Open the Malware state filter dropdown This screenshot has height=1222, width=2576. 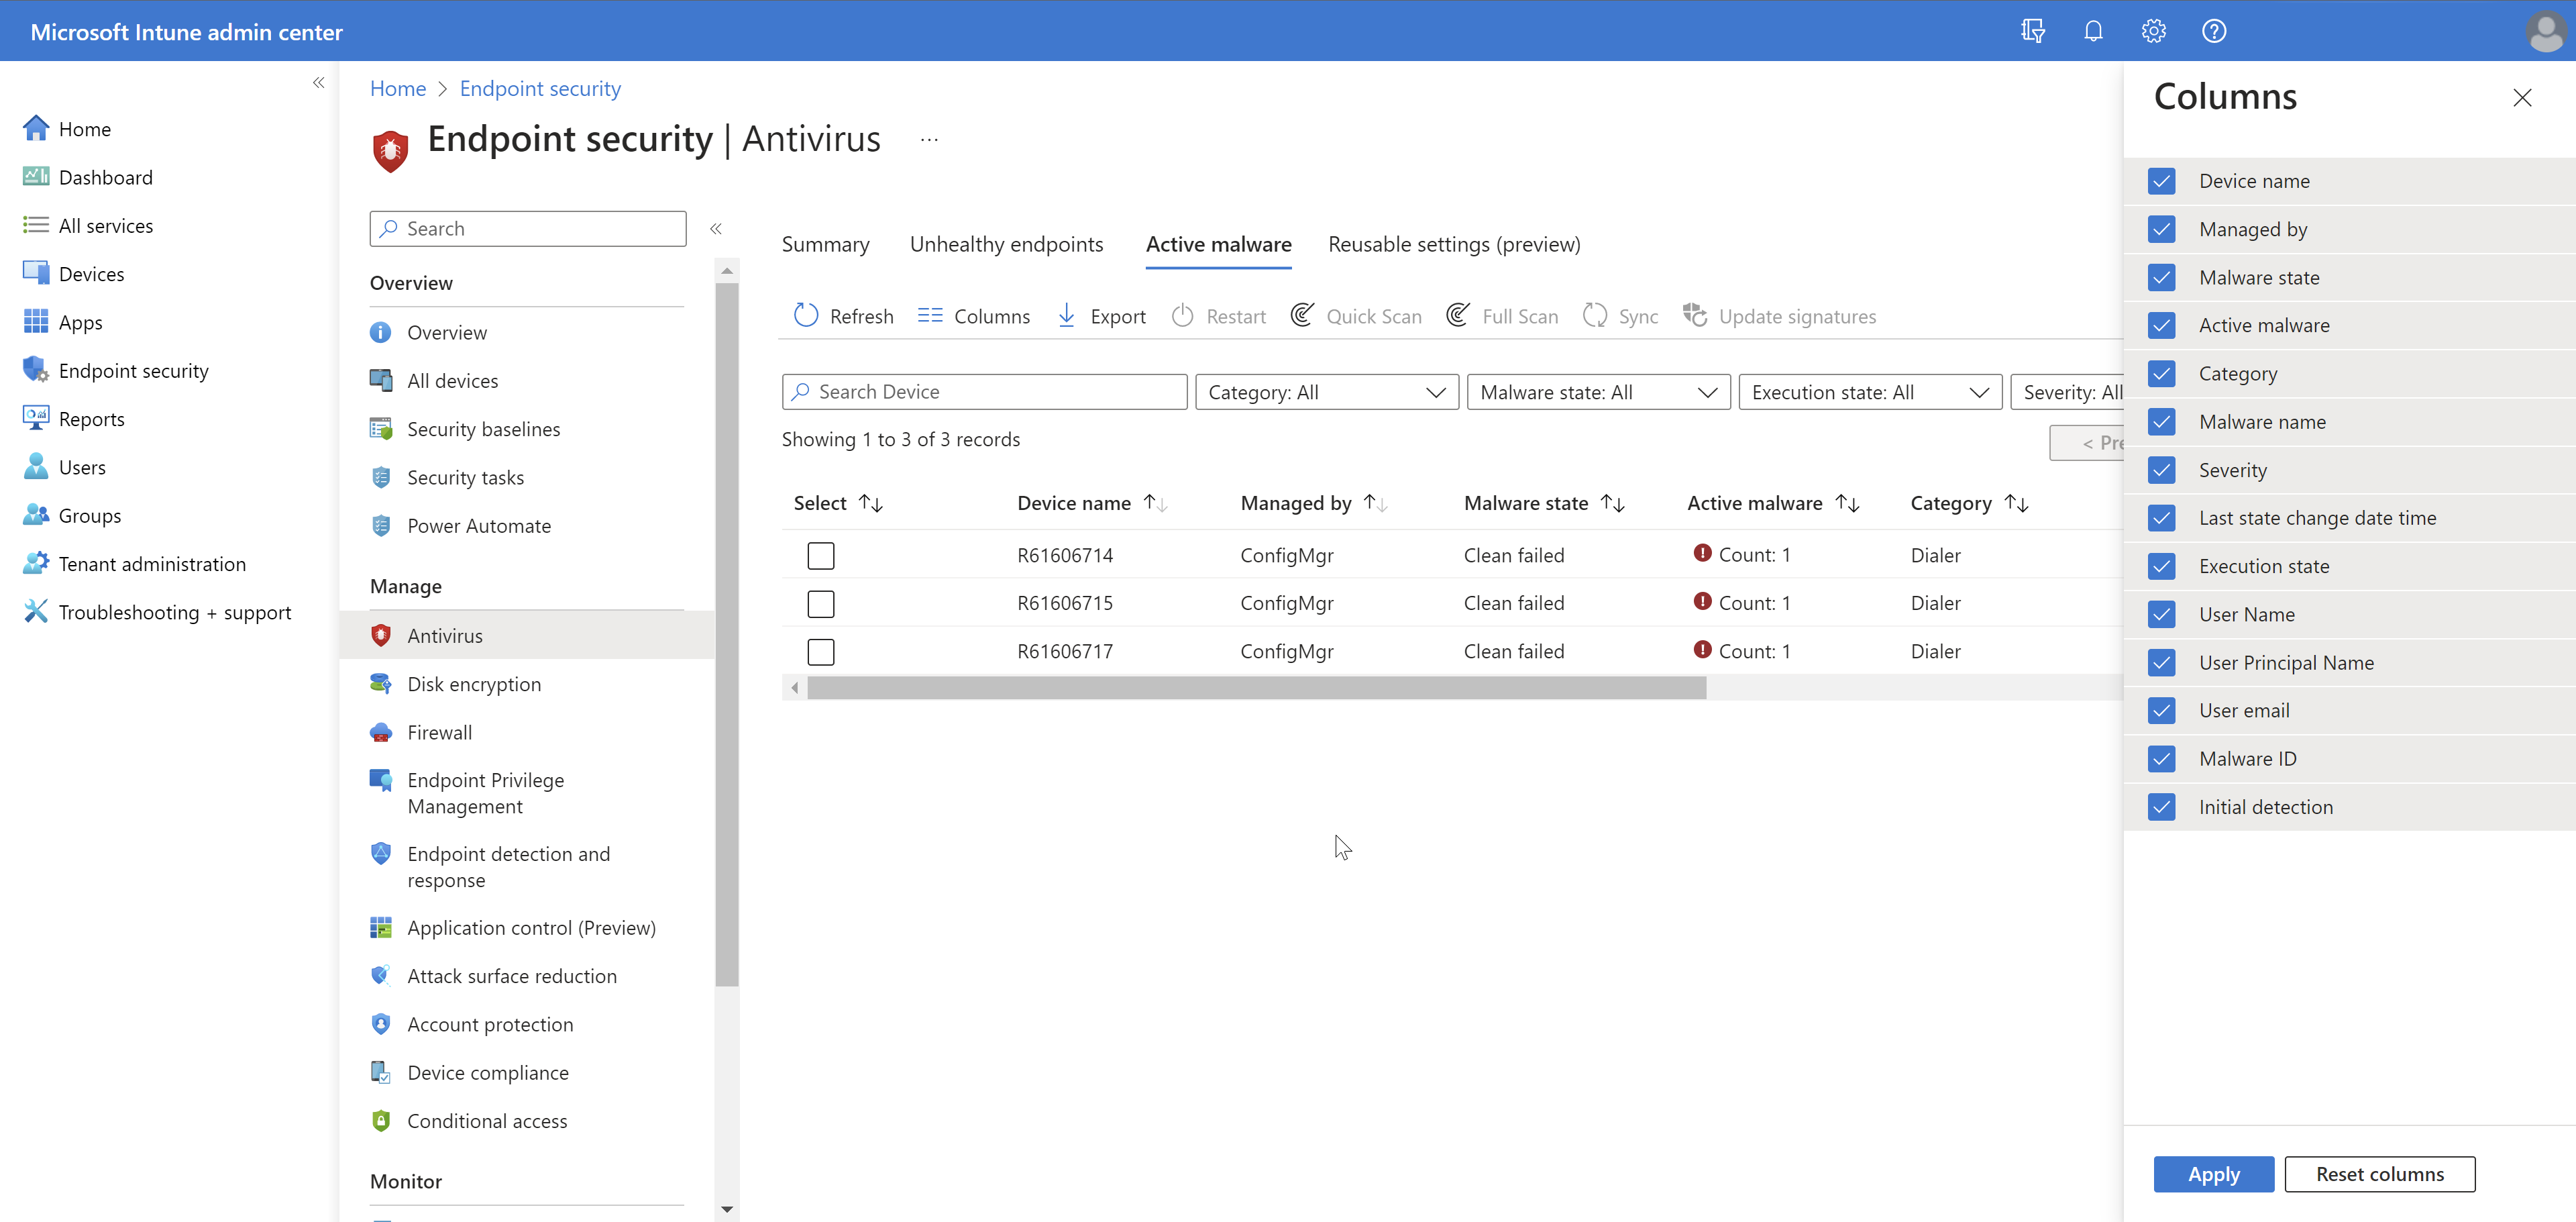(x=1597, y=391)
